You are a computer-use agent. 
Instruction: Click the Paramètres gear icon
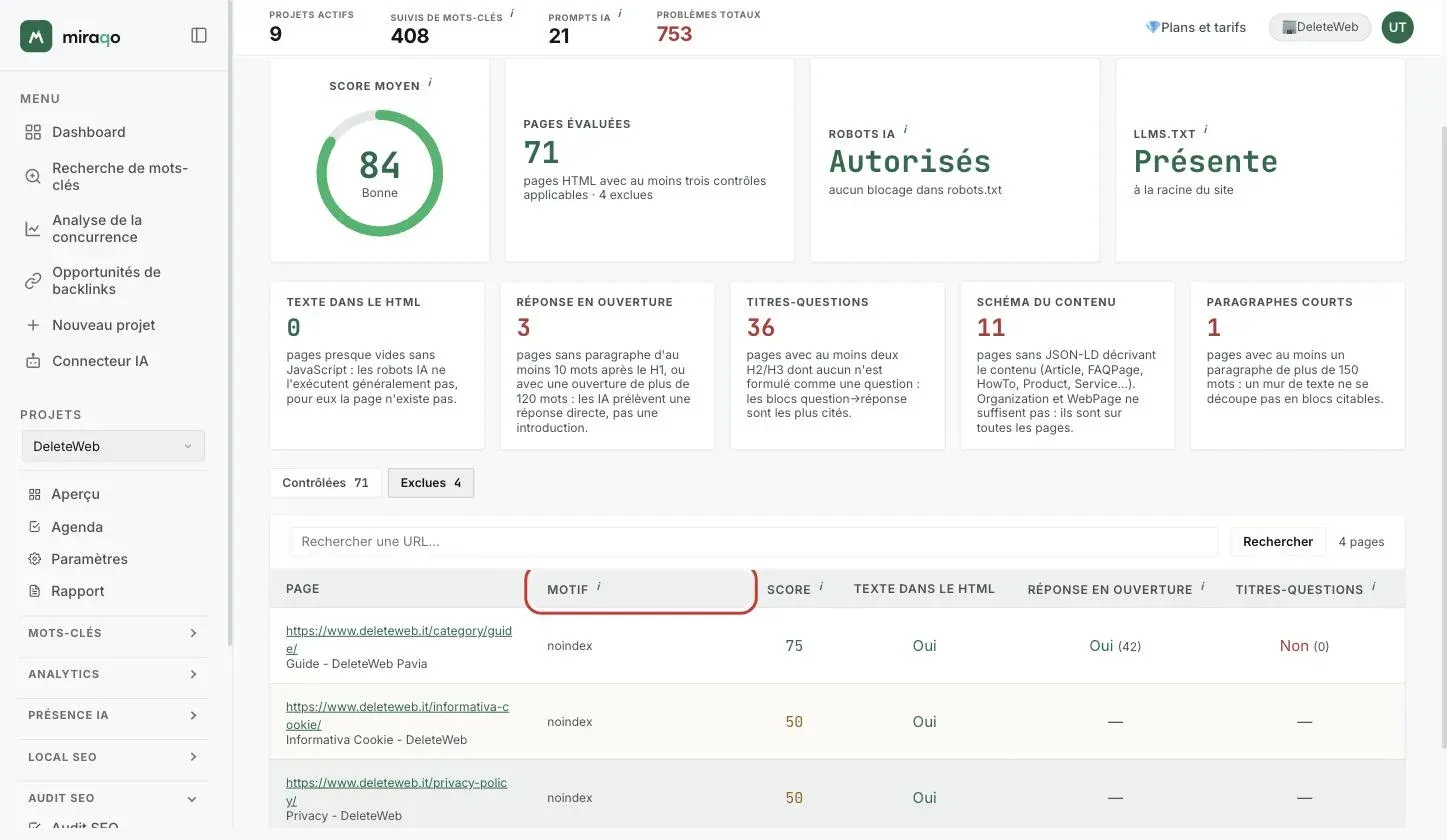point(35,559)
